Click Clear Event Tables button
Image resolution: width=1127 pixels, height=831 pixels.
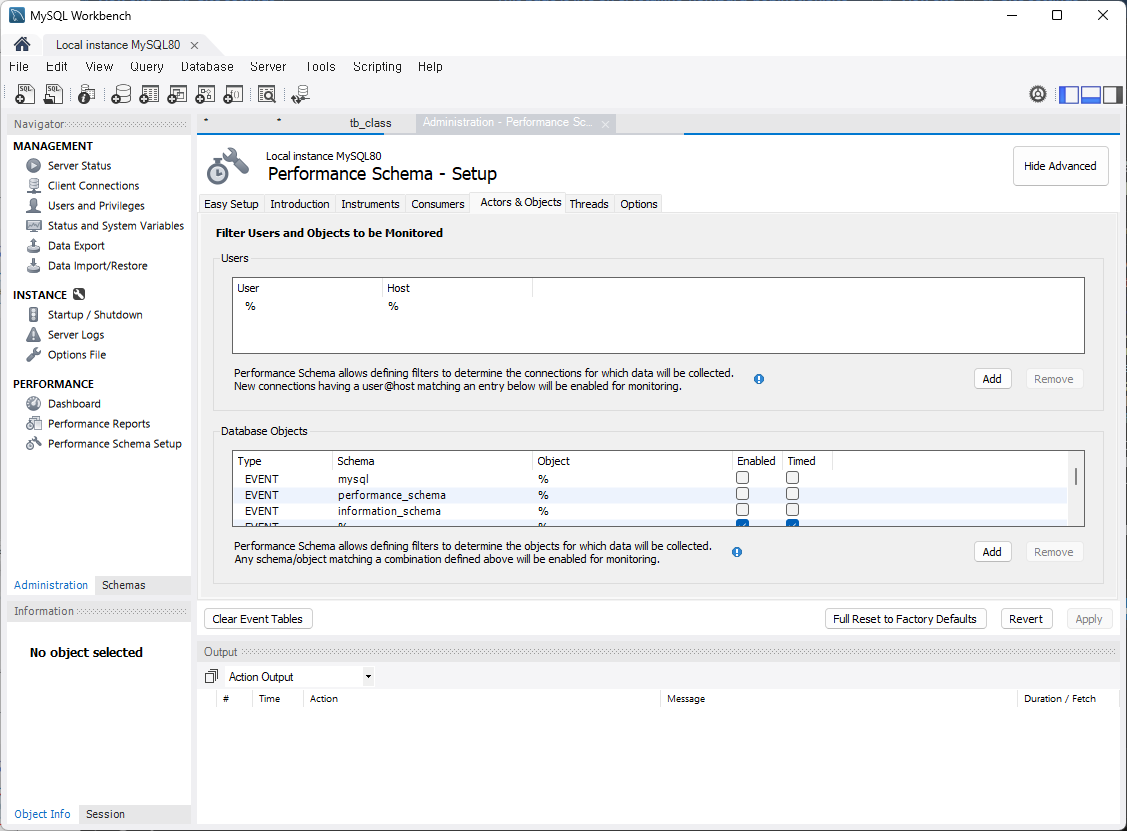pyautogui.click(x=258, y=619)
